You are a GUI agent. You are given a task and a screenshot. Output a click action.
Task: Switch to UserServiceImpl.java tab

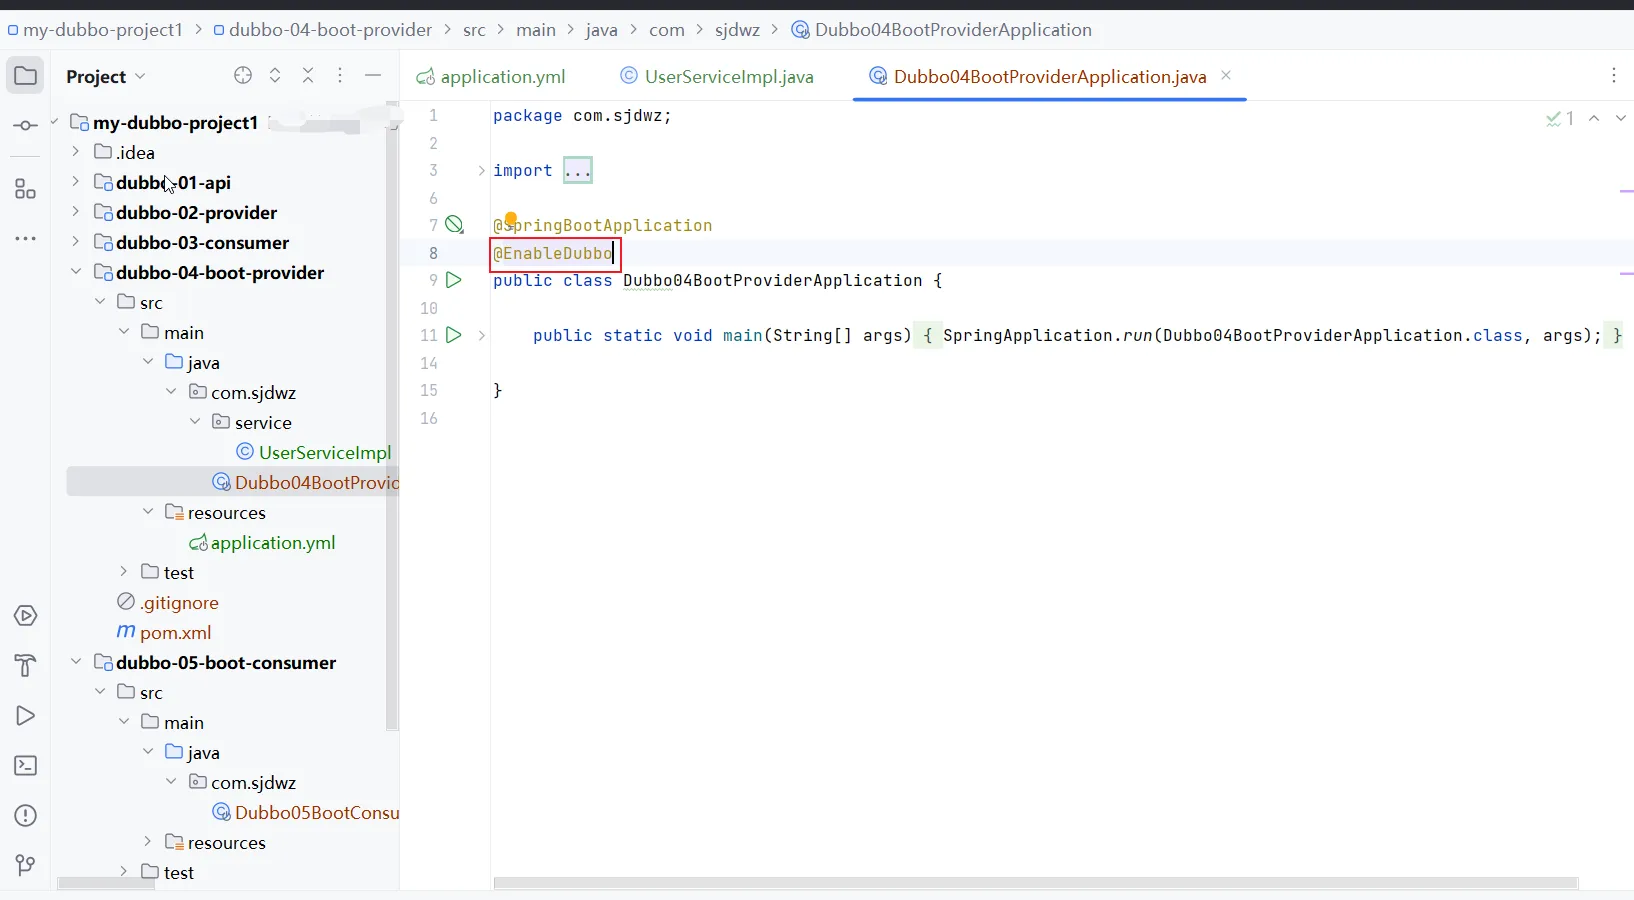tap(717, 77)
